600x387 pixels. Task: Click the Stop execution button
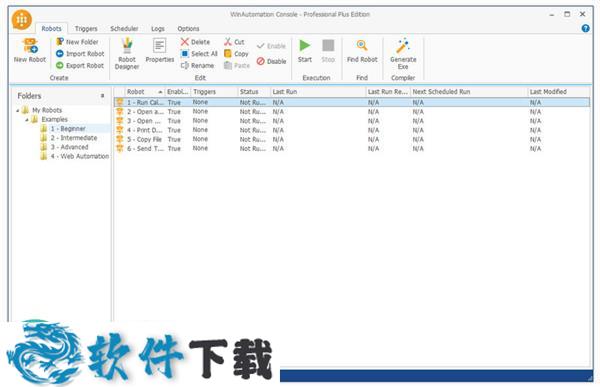tap(328, 51)
